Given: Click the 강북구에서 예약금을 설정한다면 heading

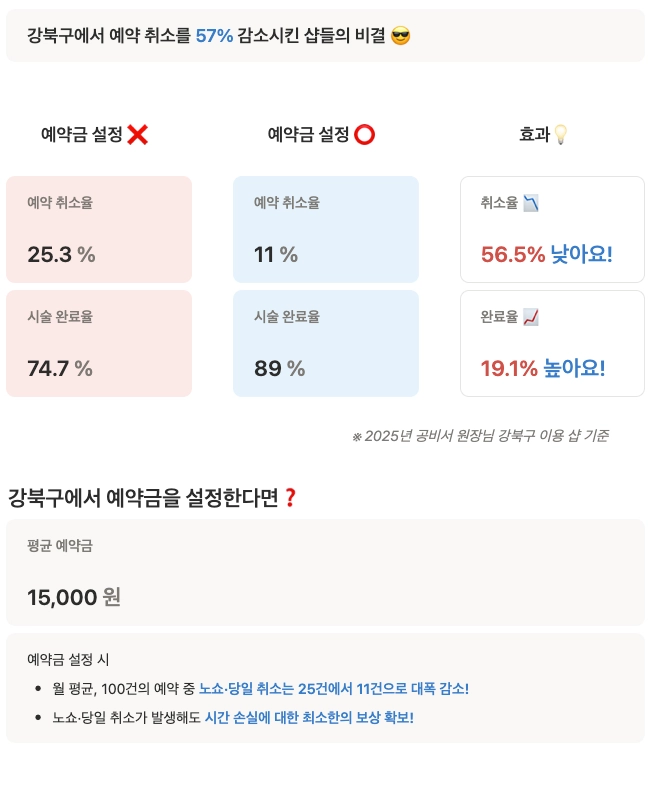Looking at the screenshot, I should pos(143,497).
